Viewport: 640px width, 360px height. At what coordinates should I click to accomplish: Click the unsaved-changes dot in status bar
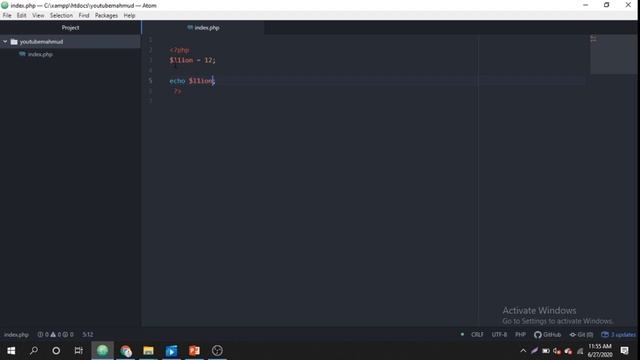[462, 334]
